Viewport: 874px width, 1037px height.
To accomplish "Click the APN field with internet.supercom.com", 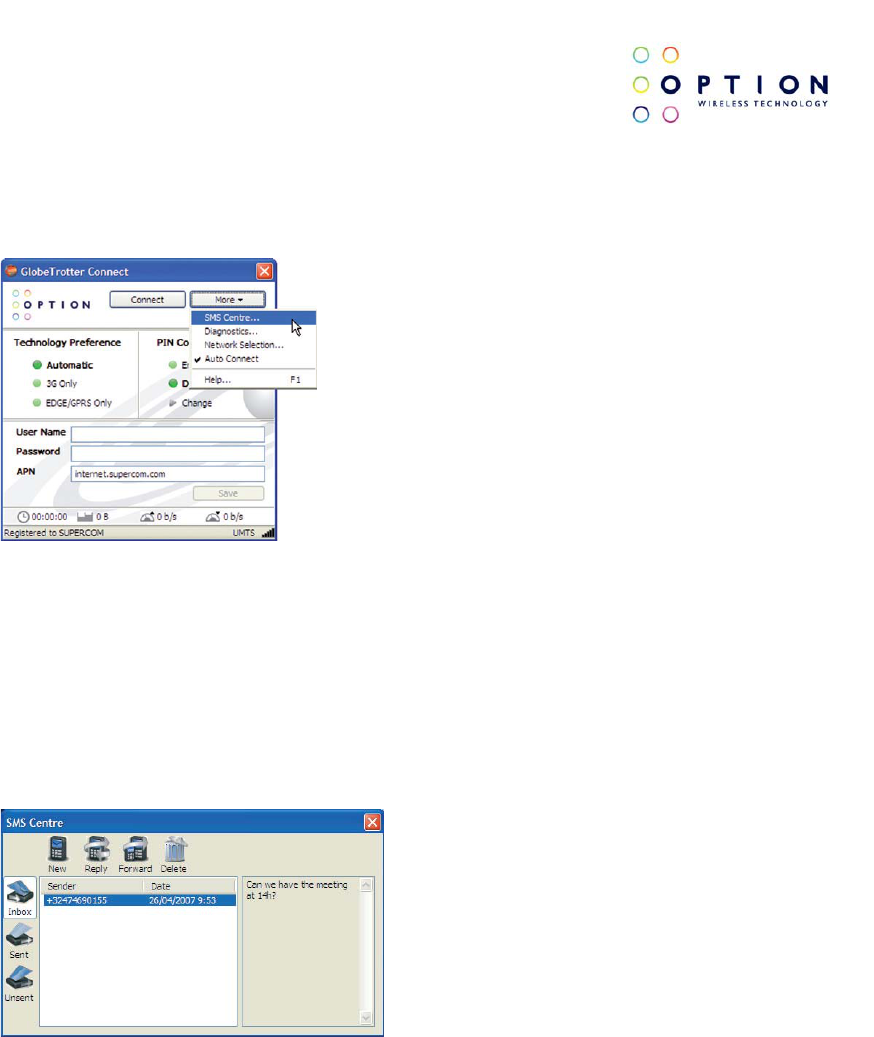I will coord(168,474).
